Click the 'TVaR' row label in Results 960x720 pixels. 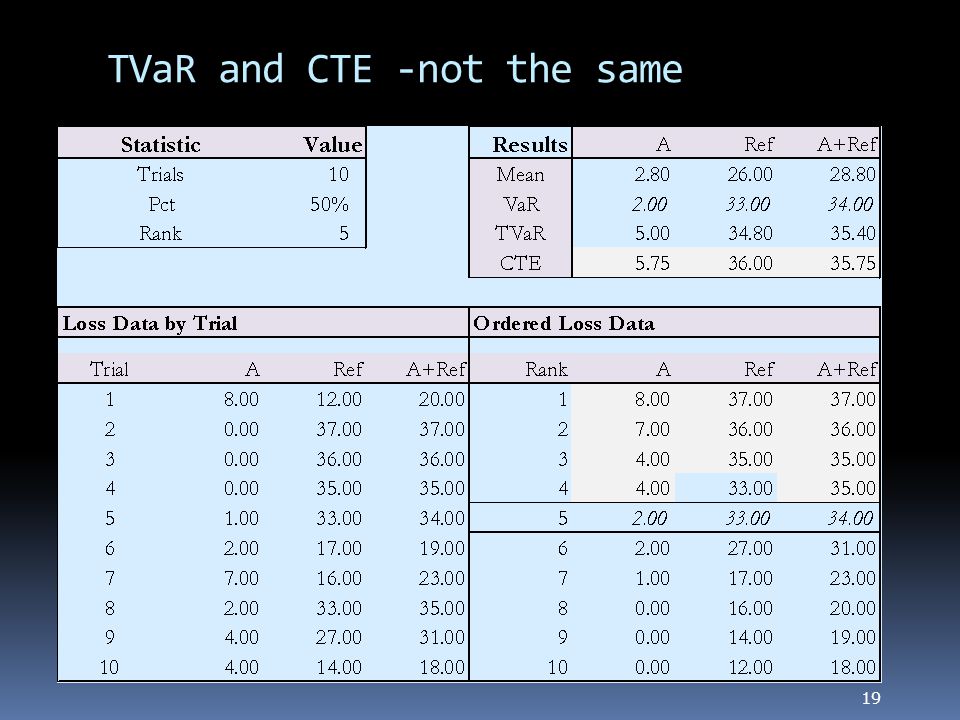click(520, 233)
